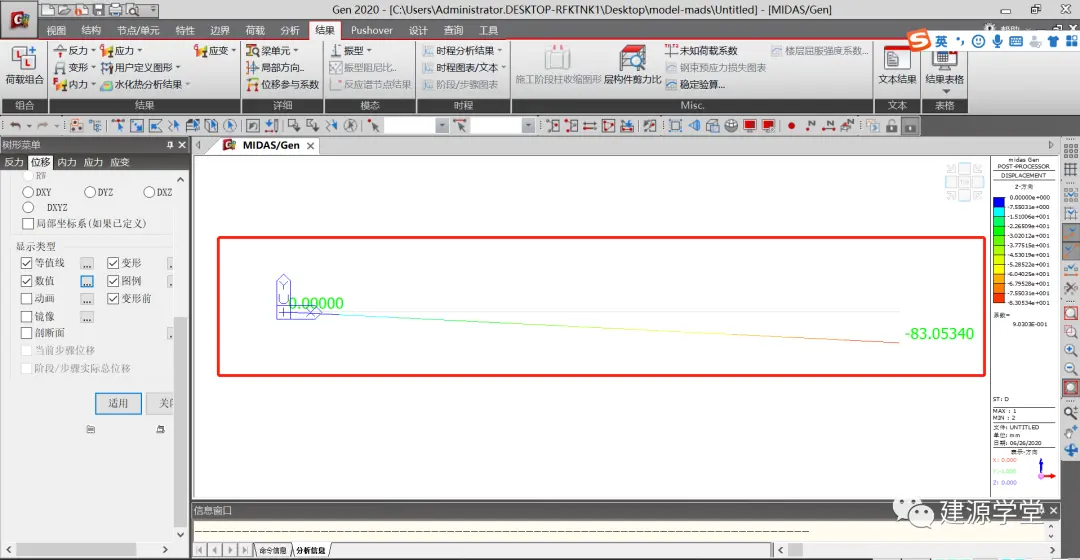
Task: Click the red record dot toolbar icon
Action: 791,125
